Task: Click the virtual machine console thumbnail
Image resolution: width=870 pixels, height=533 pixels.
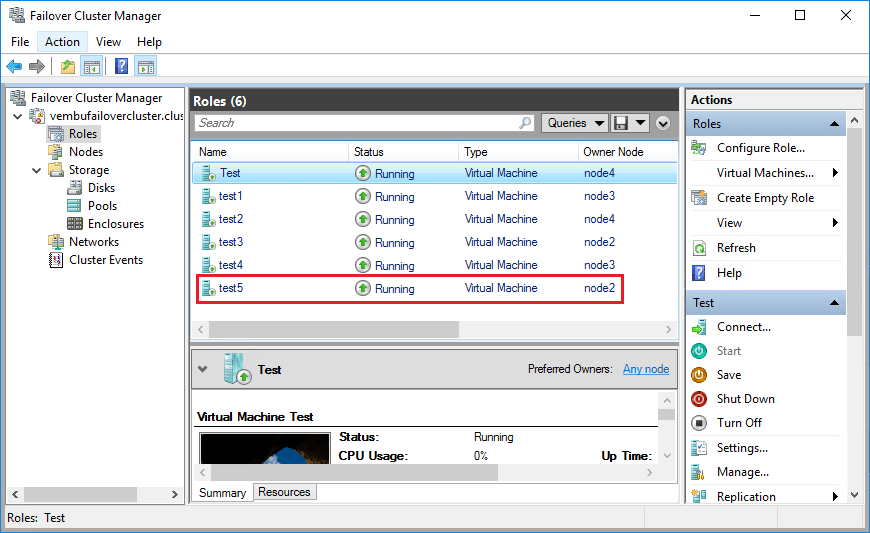Action: coord(265,448)
